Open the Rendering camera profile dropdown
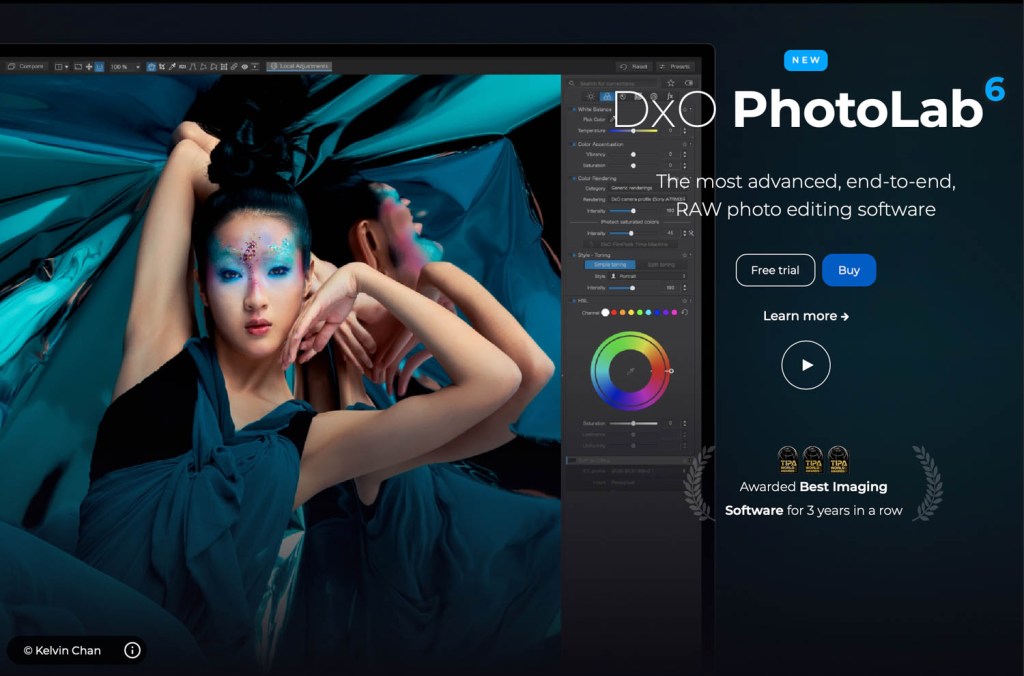This screenshot has height=676, width=1024. (x=648, y=199)
